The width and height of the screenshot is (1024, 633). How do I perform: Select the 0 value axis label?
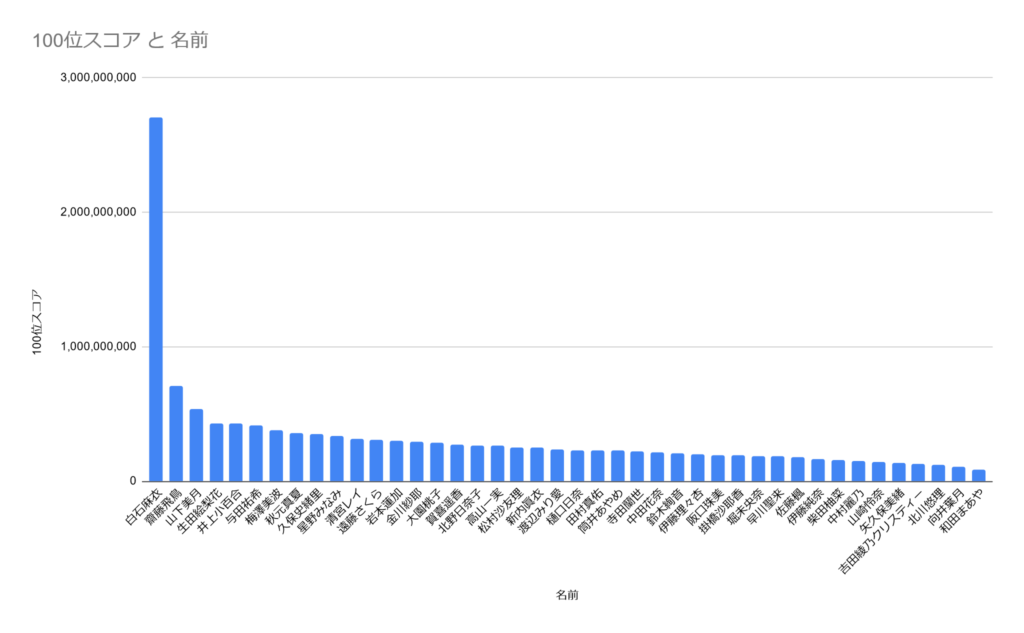[133, 481]
